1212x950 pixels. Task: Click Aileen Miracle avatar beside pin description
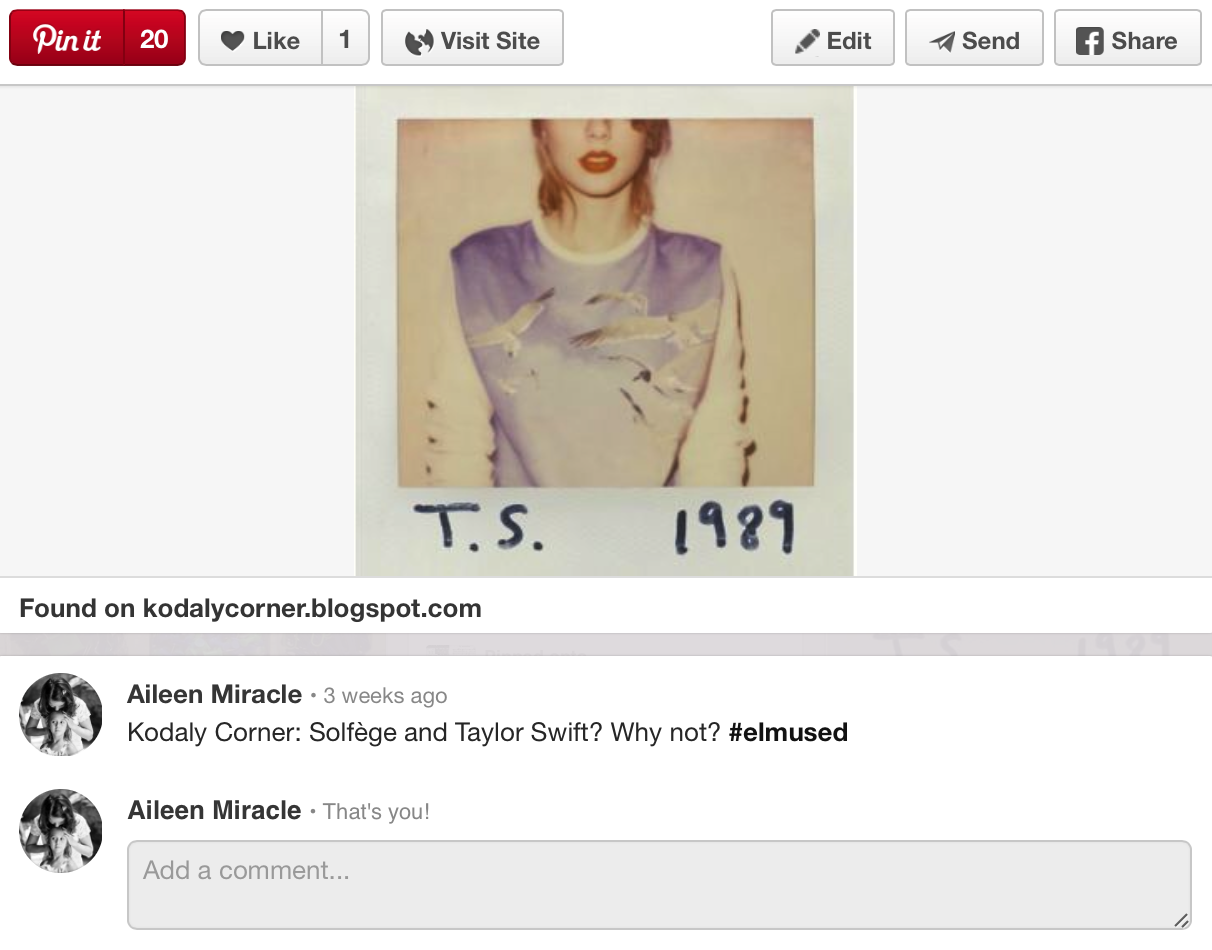[61, 714]
